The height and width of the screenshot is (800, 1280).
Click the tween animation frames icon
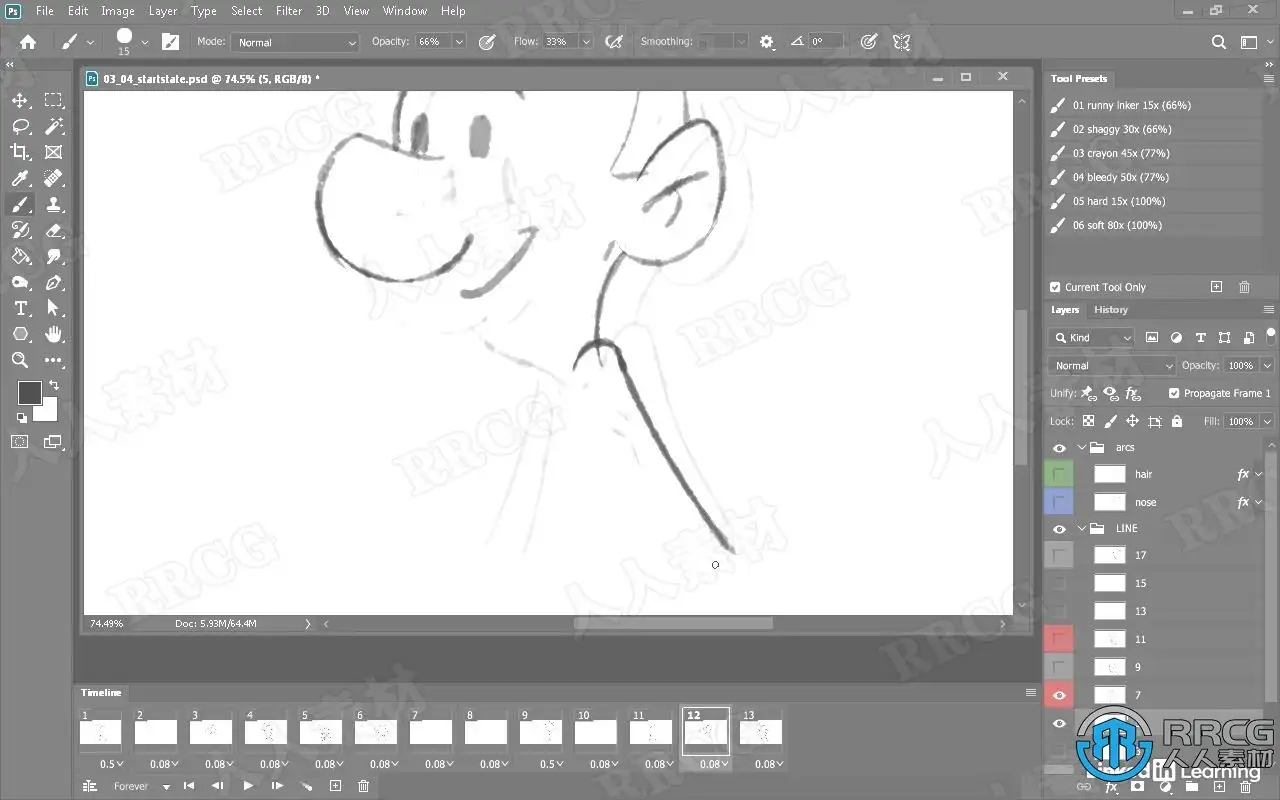307,786
